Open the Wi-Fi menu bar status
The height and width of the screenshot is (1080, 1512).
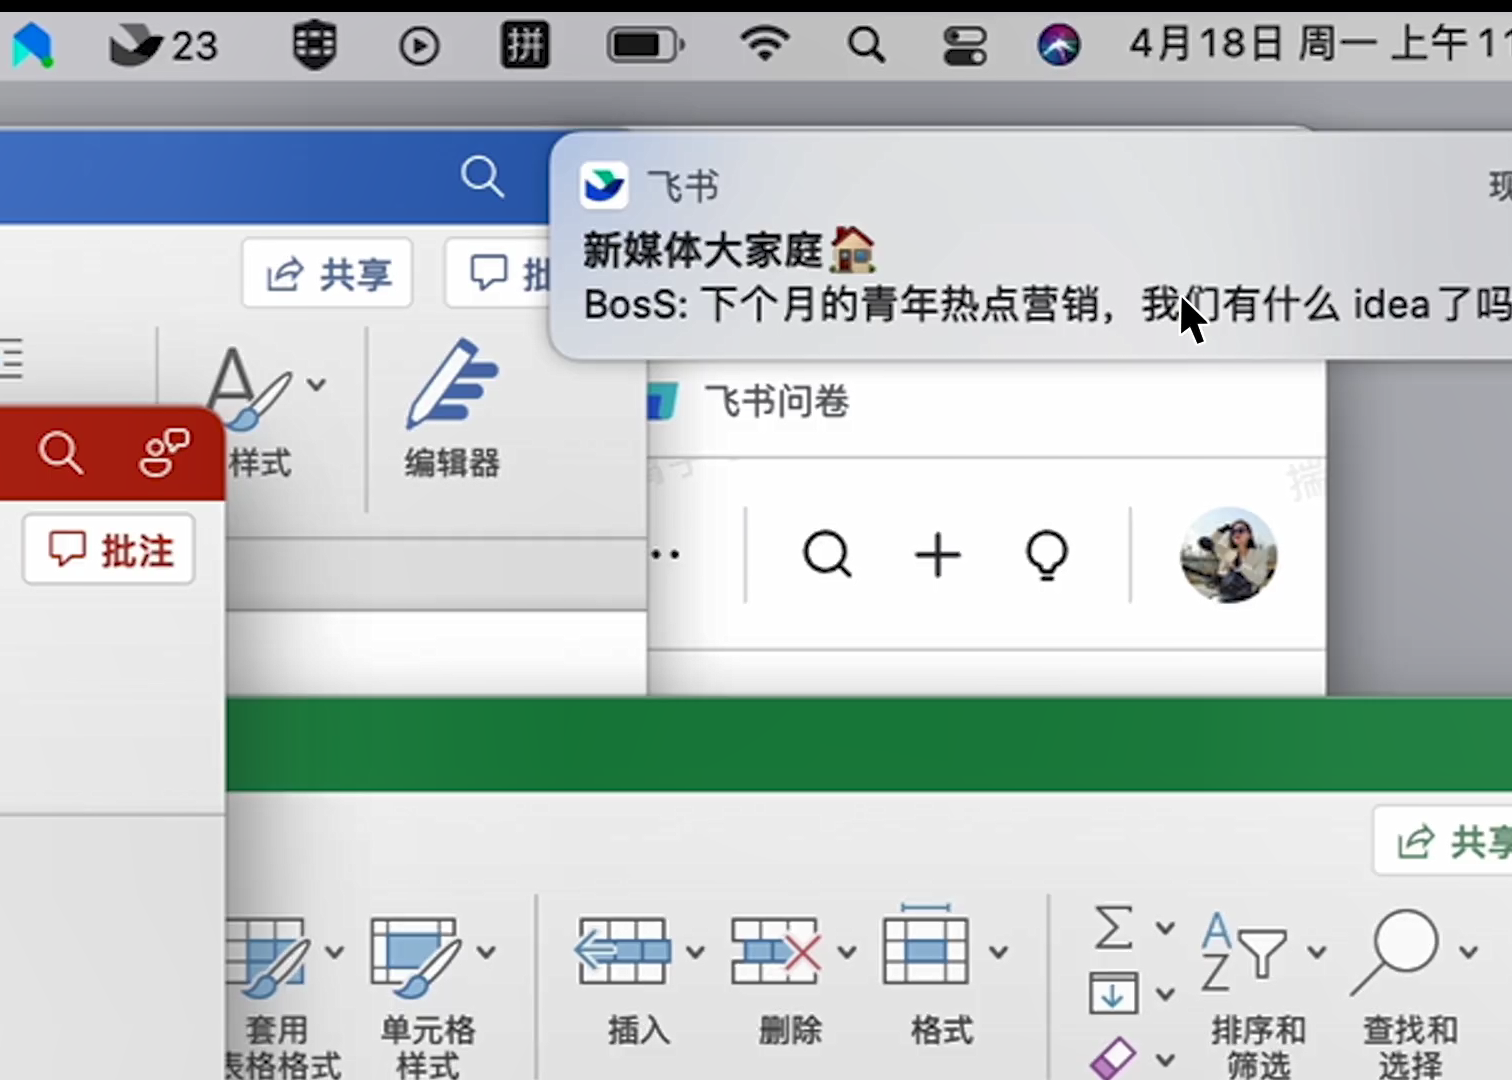pyautogui.click(x=765, y=44)
